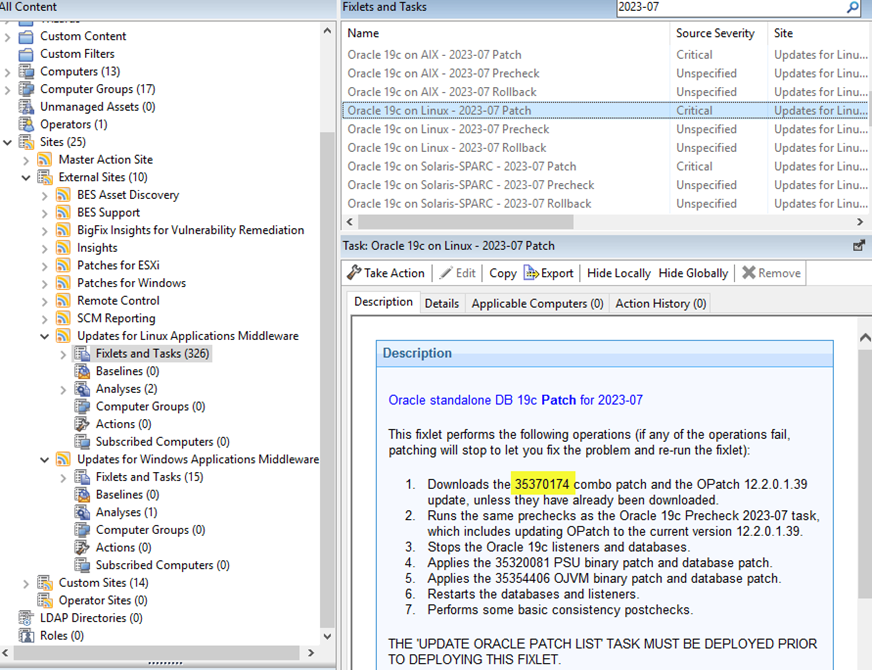This screenshot has height=670, width=872.
Task: Click the BES Asset Discovery feed icon
Action: (63, 195)
